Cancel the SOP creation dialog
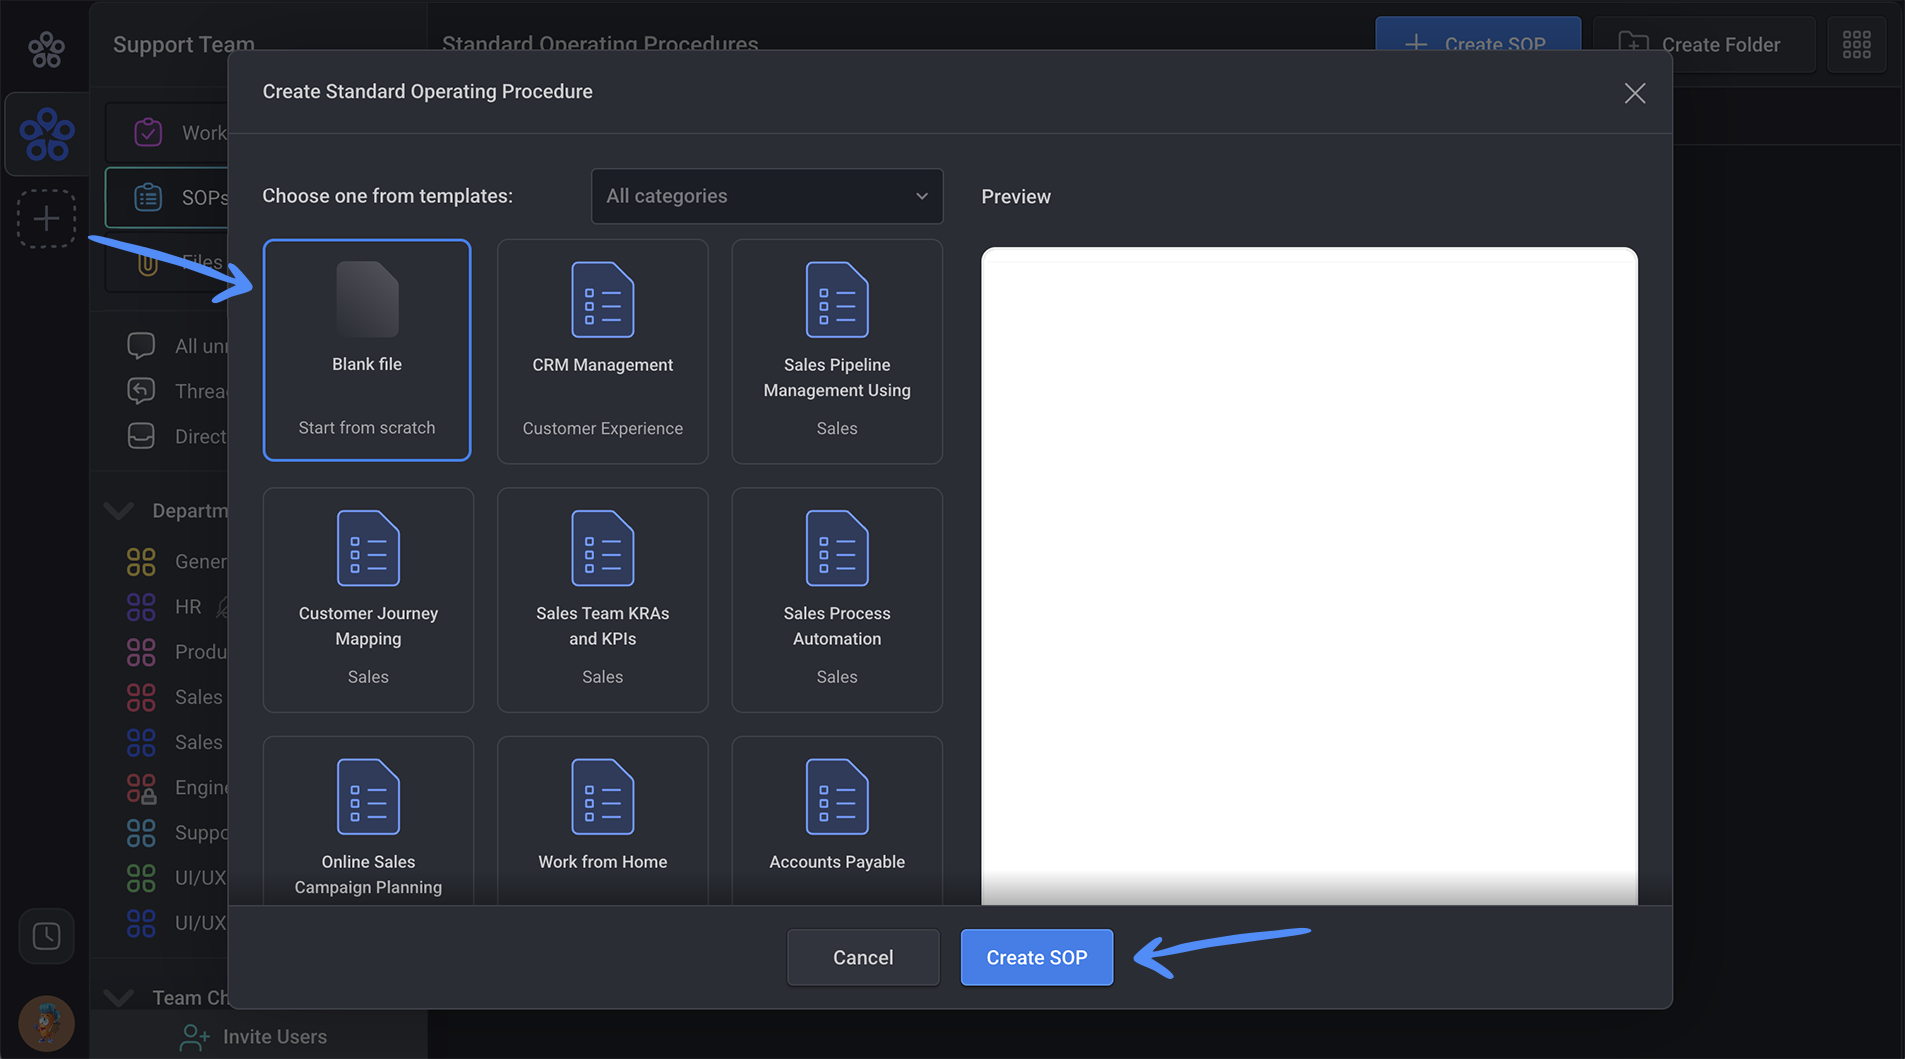The image size is (1905, 1059). click(863, 957)
